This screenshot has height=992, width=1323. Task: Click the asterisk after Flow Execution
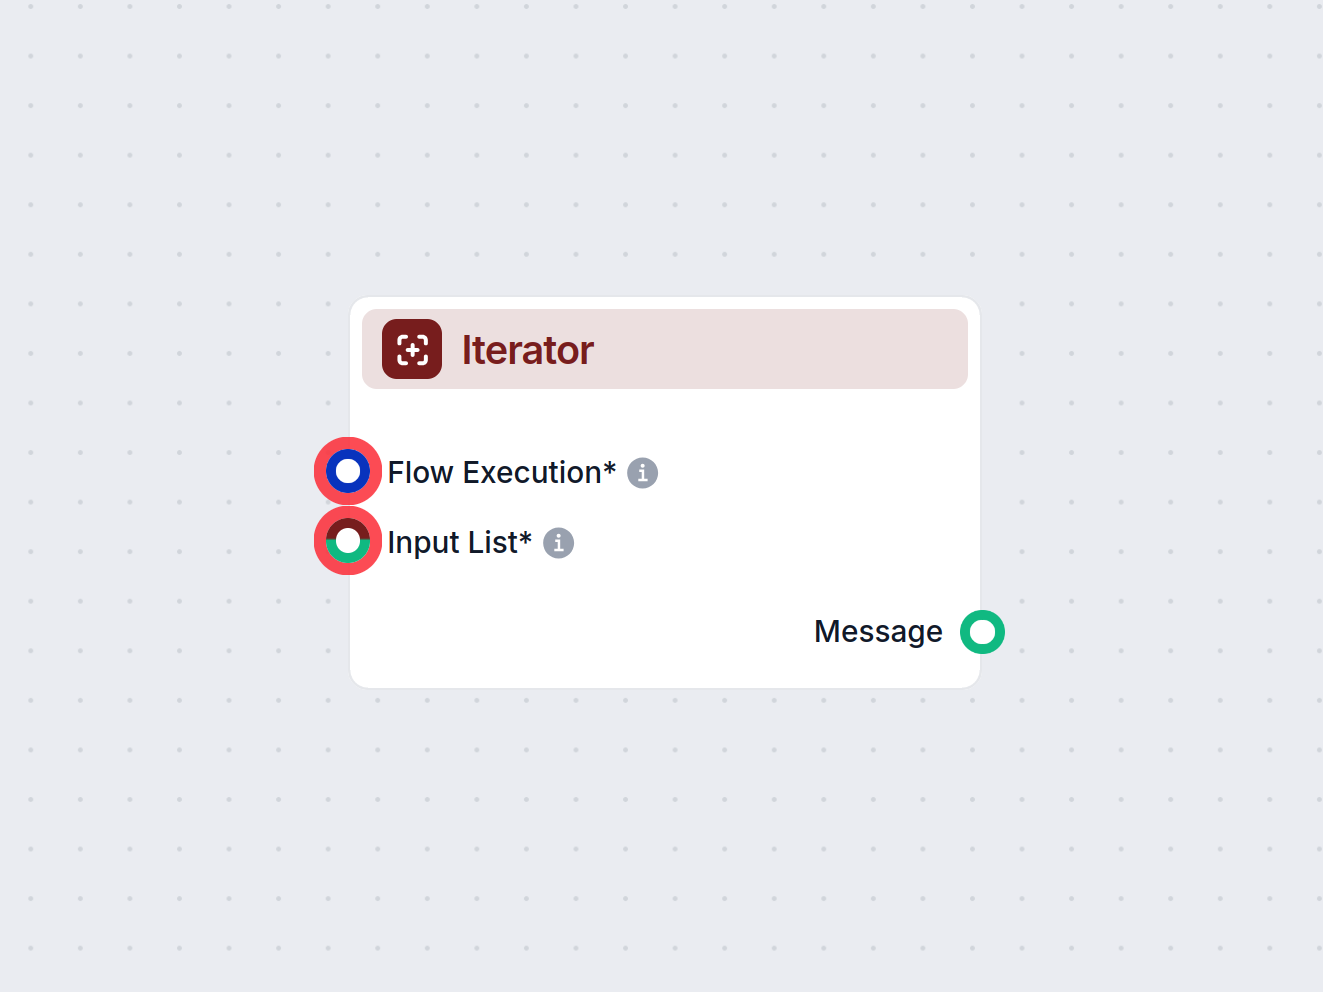pyautogui.click(x=609, y=468)
